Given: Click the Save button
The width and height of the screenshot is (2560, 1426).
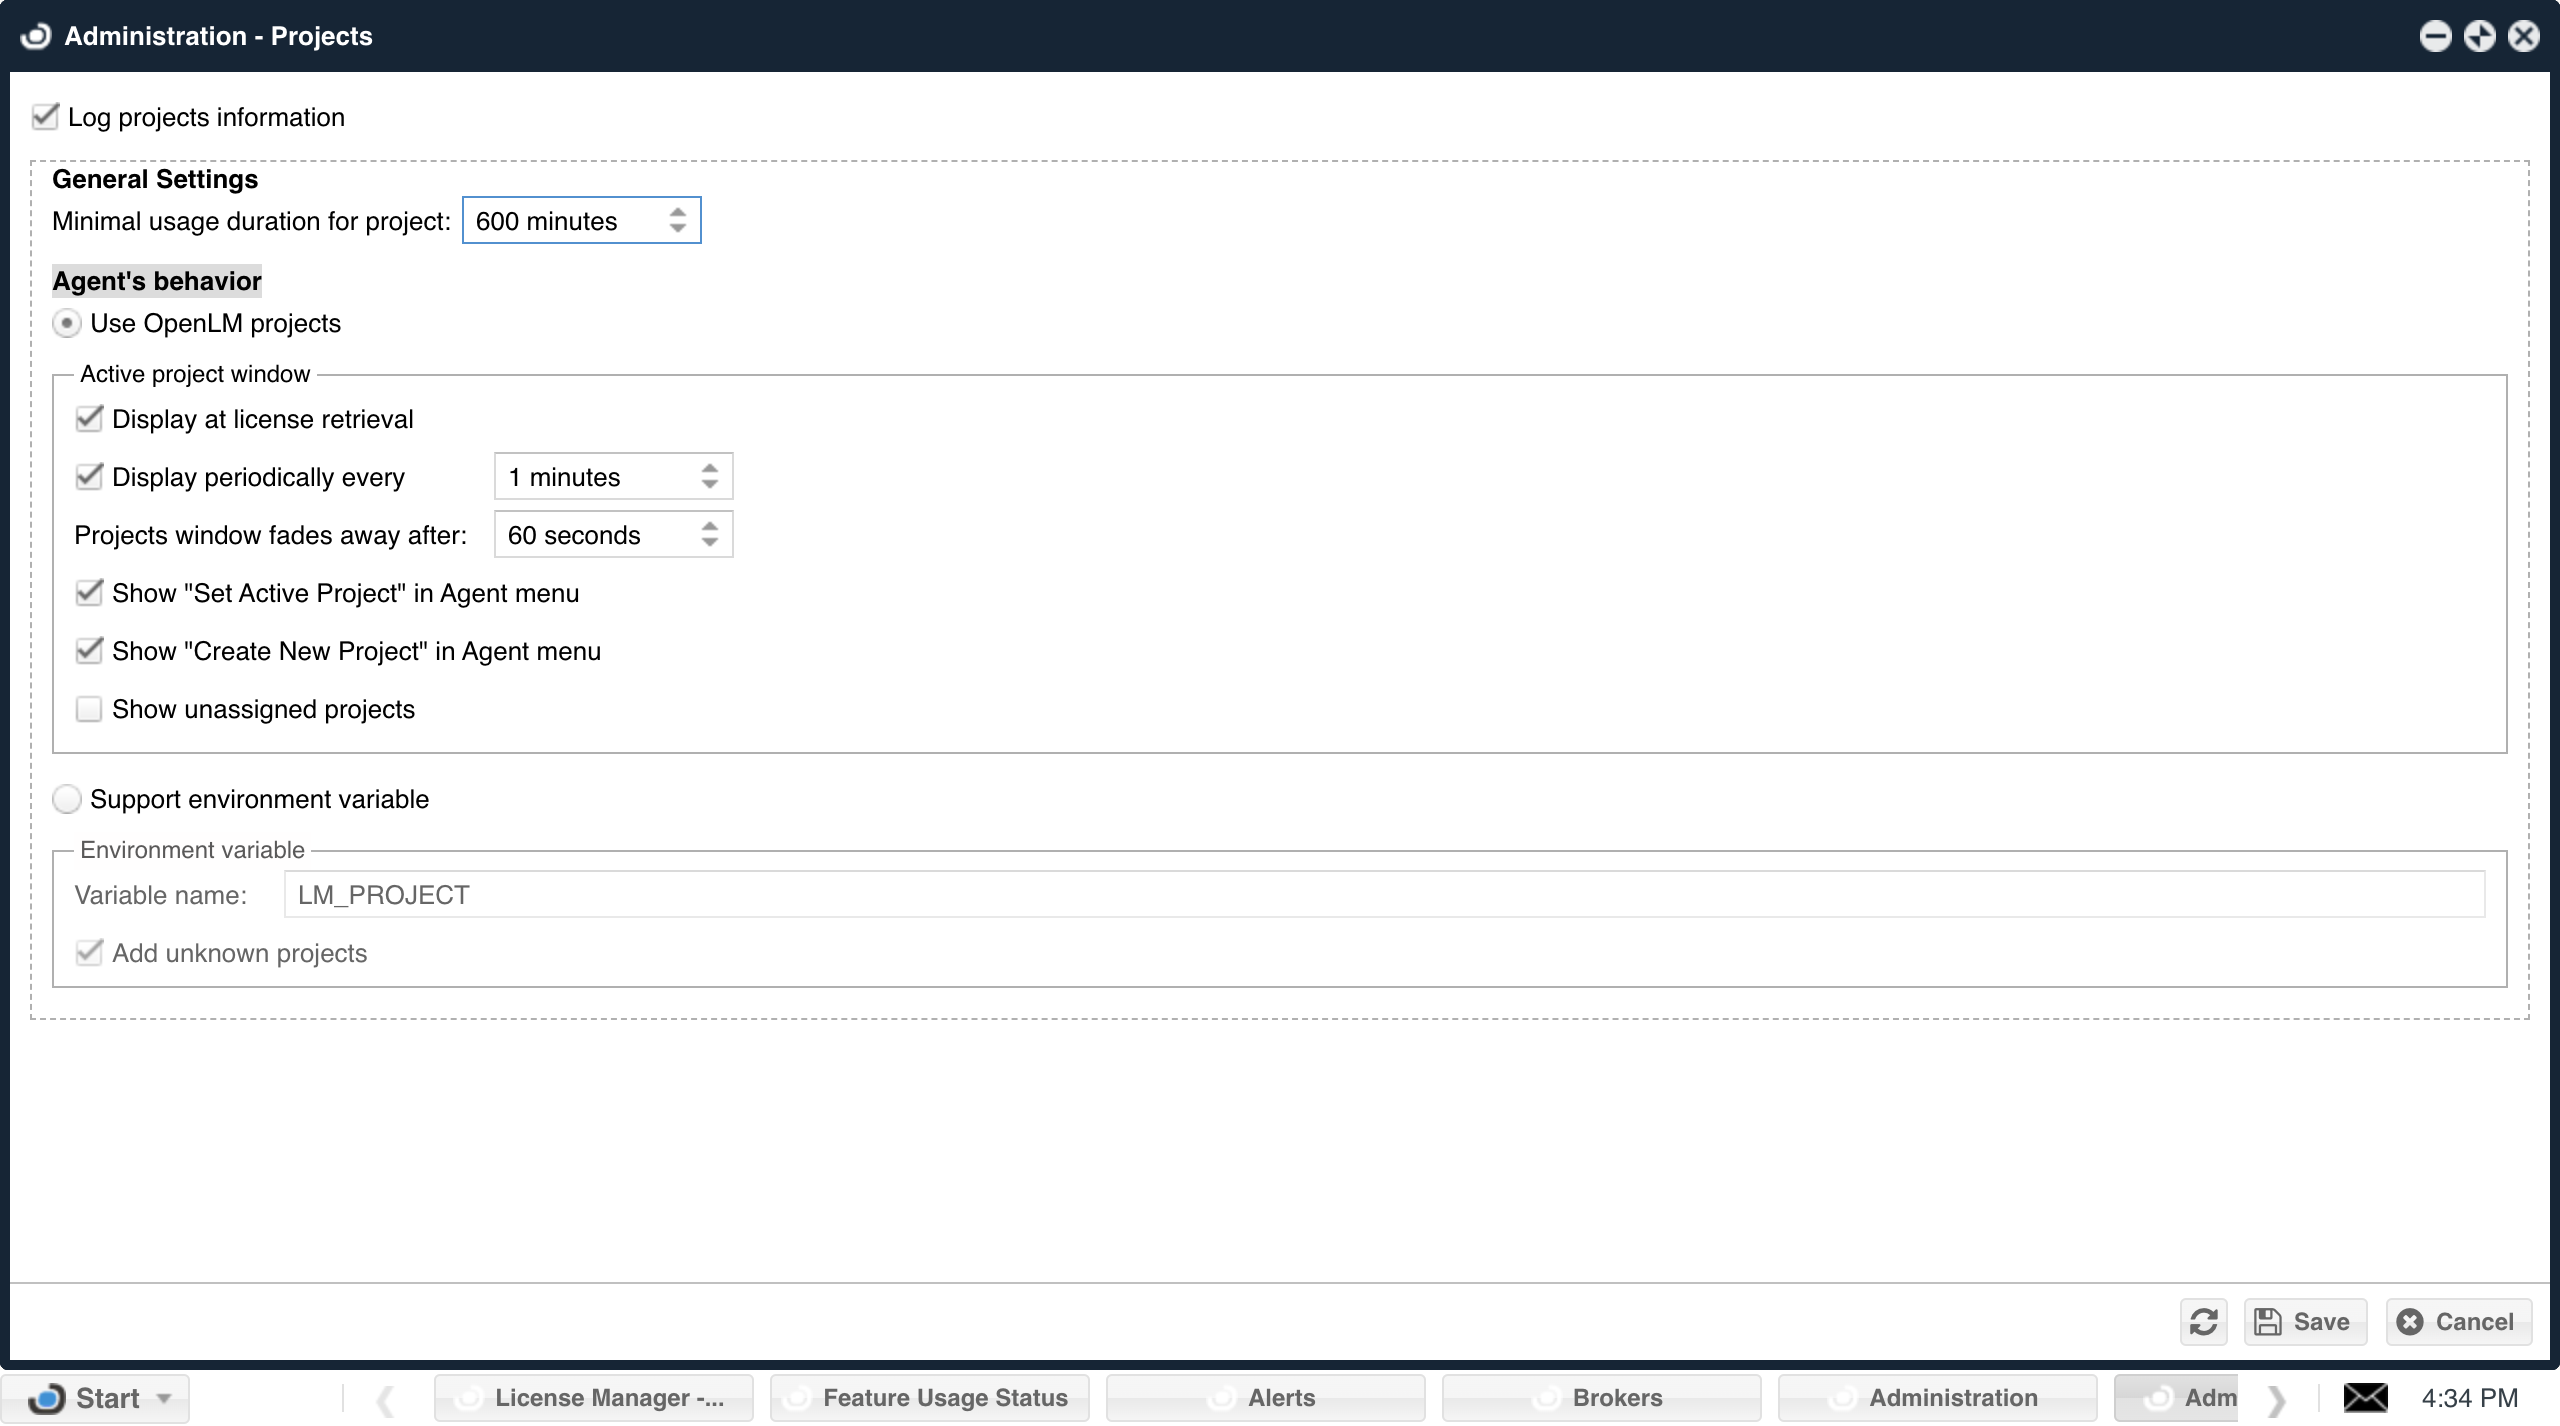Looking at the screenshot, I should (x=2305, y=1322).
